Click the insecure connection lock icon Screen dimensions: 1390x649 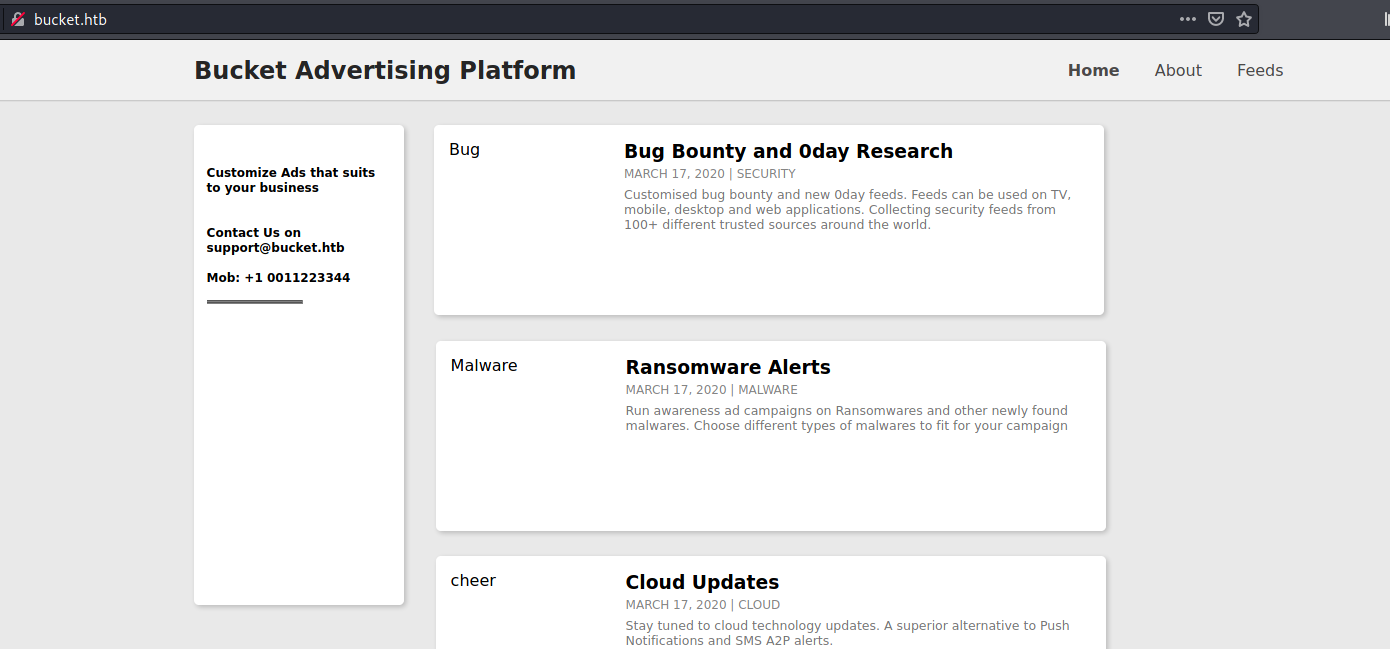(x=17, y=19)
